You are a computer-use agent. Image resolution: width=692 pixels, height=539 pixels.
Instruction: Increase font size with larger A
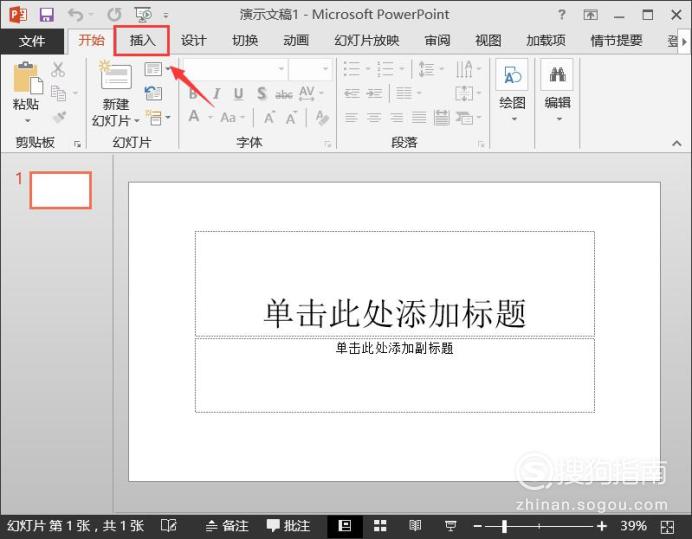coord(269,117)
